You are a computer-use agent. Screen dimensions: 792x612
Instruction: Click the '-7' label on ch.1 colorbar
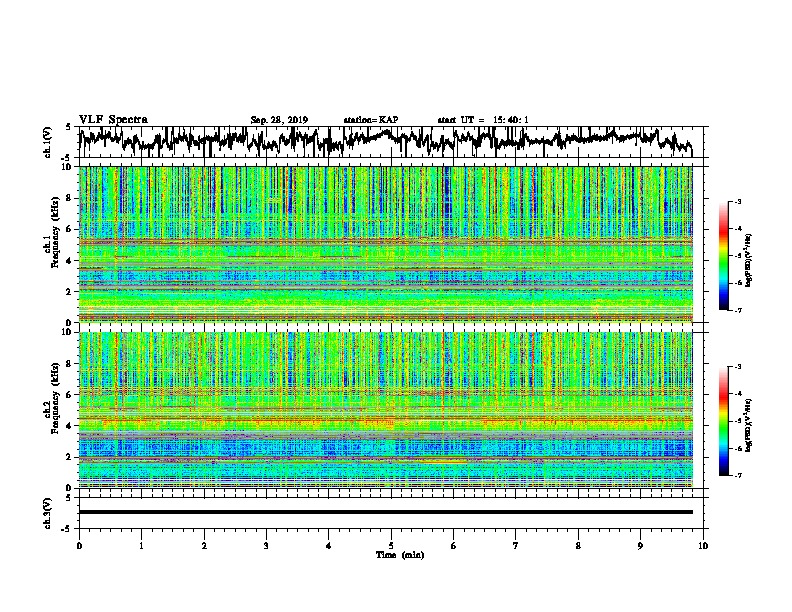point(737,310)
